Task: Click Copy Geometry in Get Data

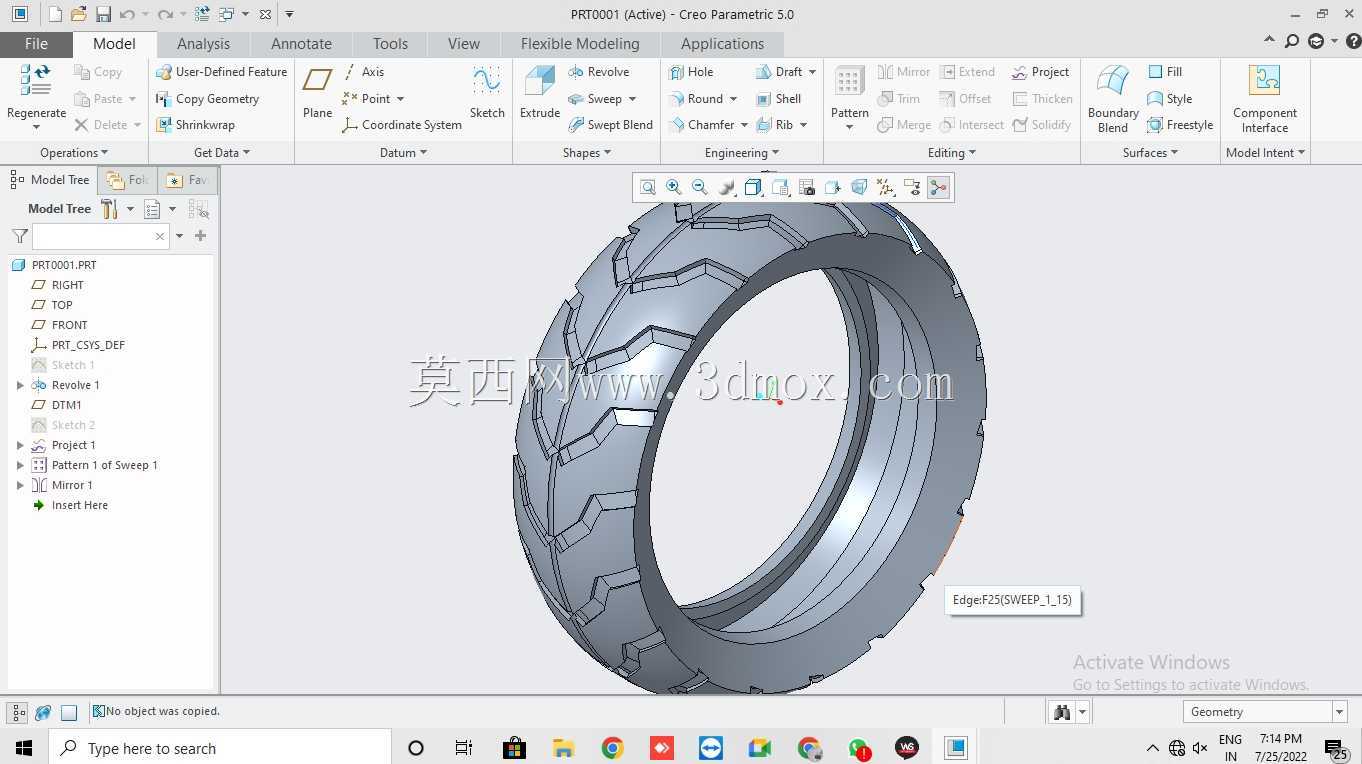Action: pyautogui.click(x=207, y=99)
